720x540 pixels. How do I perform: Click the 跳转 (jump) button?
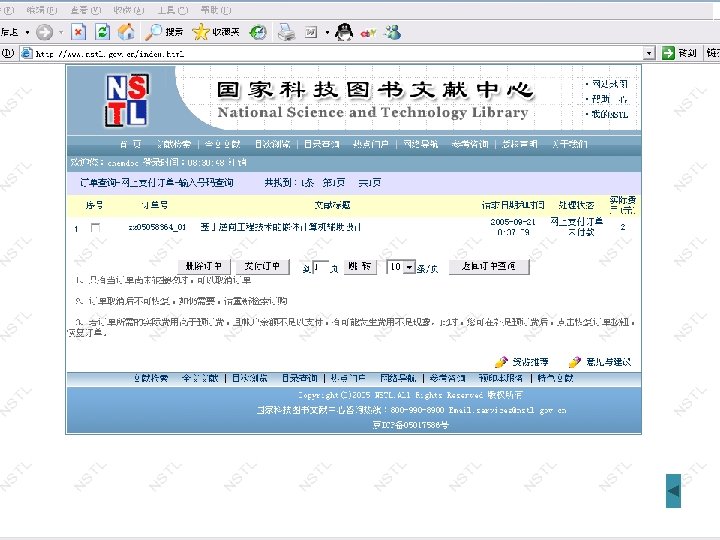tap(360, 266)
